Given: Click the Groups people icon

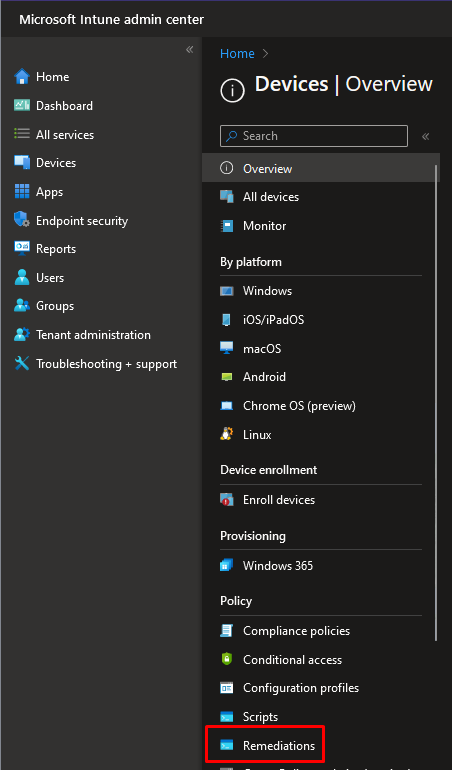Looking at the screenshot, I should [x=22, y=306].
